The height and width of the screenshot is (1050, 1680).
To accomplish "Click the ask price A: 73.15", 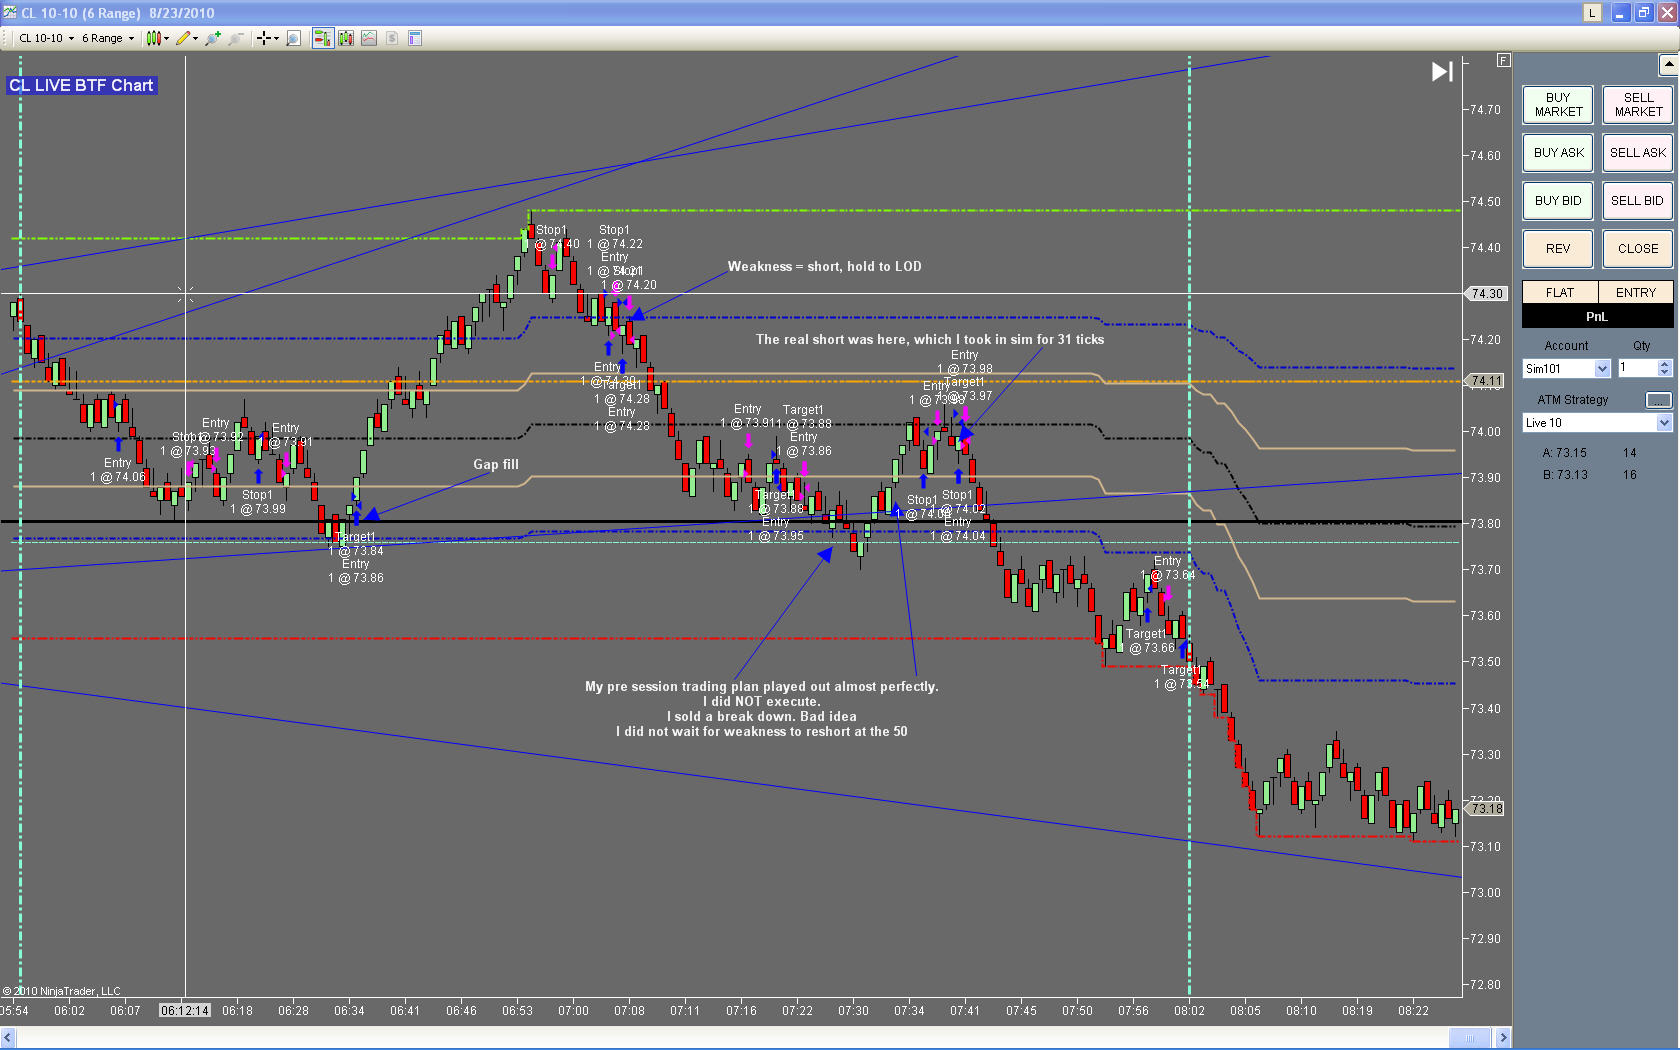I will click(1564, 453).
